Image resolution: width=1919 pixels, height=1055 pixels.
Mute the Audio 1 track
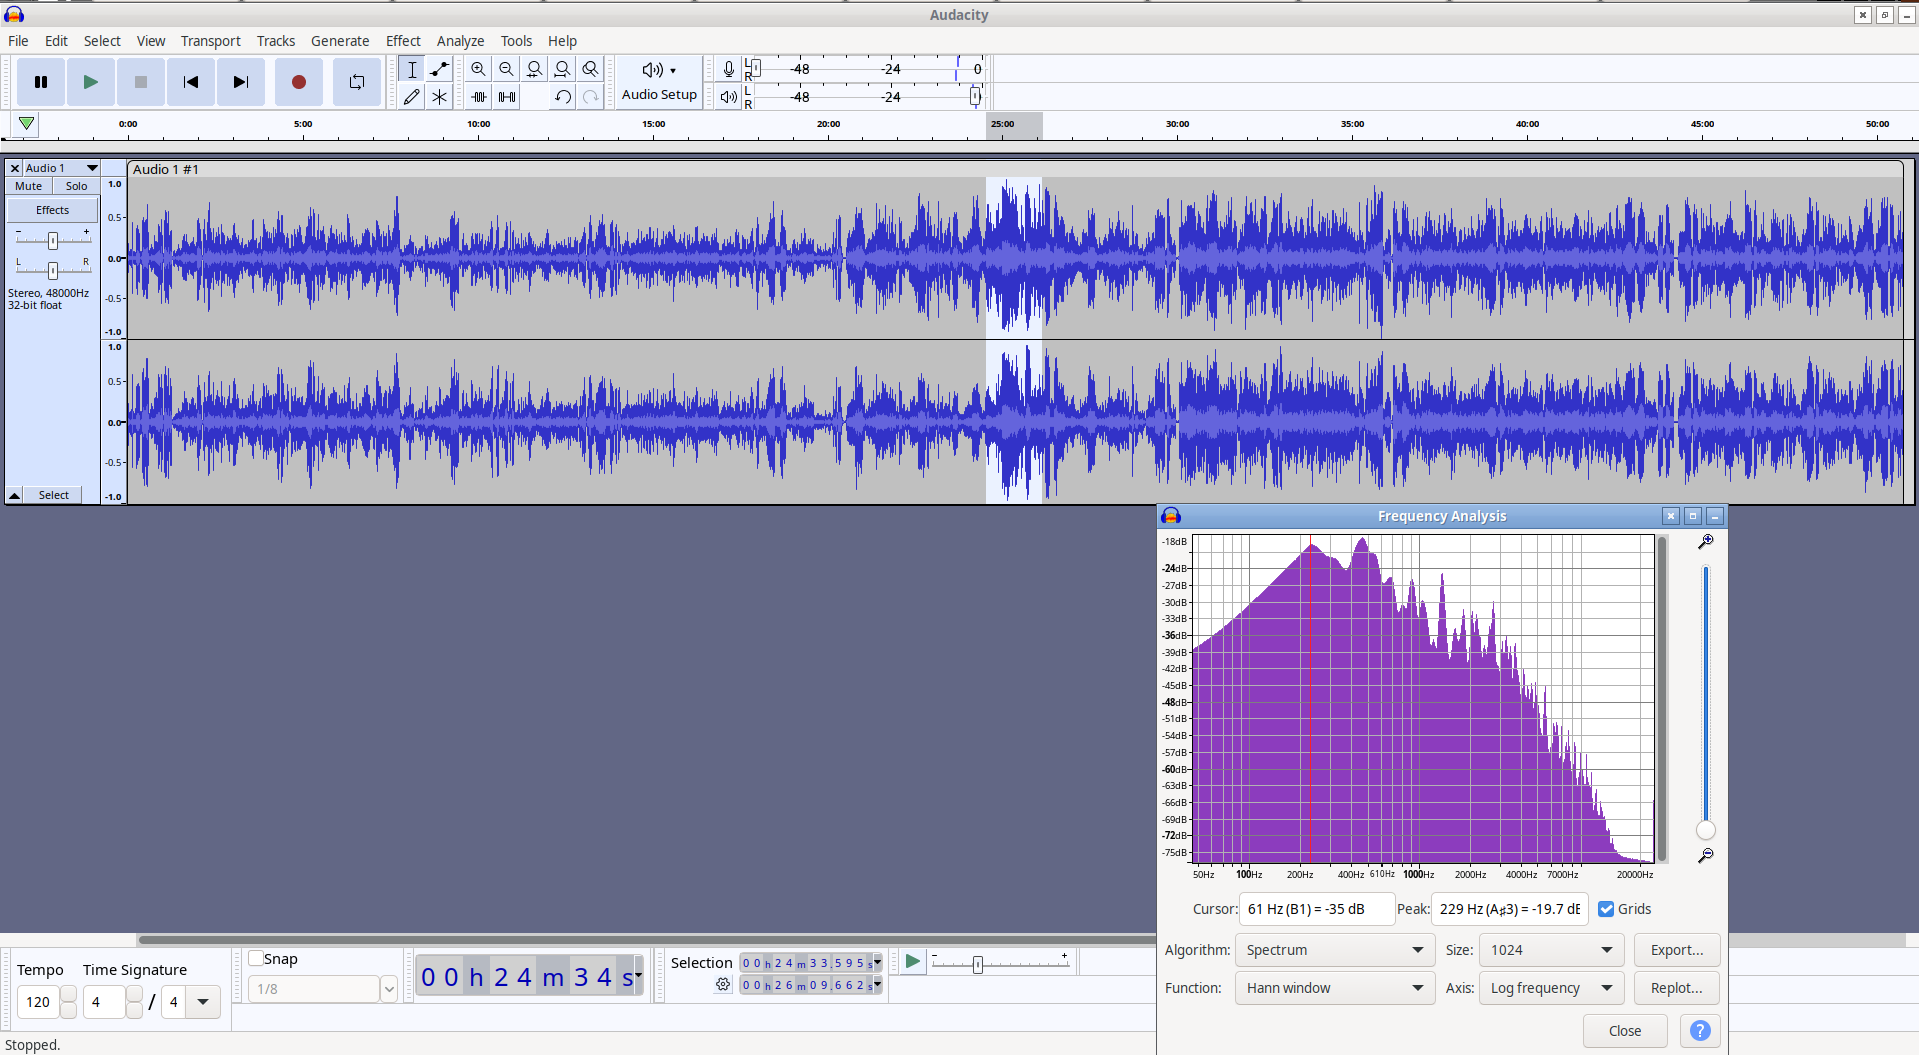[29, 186]
